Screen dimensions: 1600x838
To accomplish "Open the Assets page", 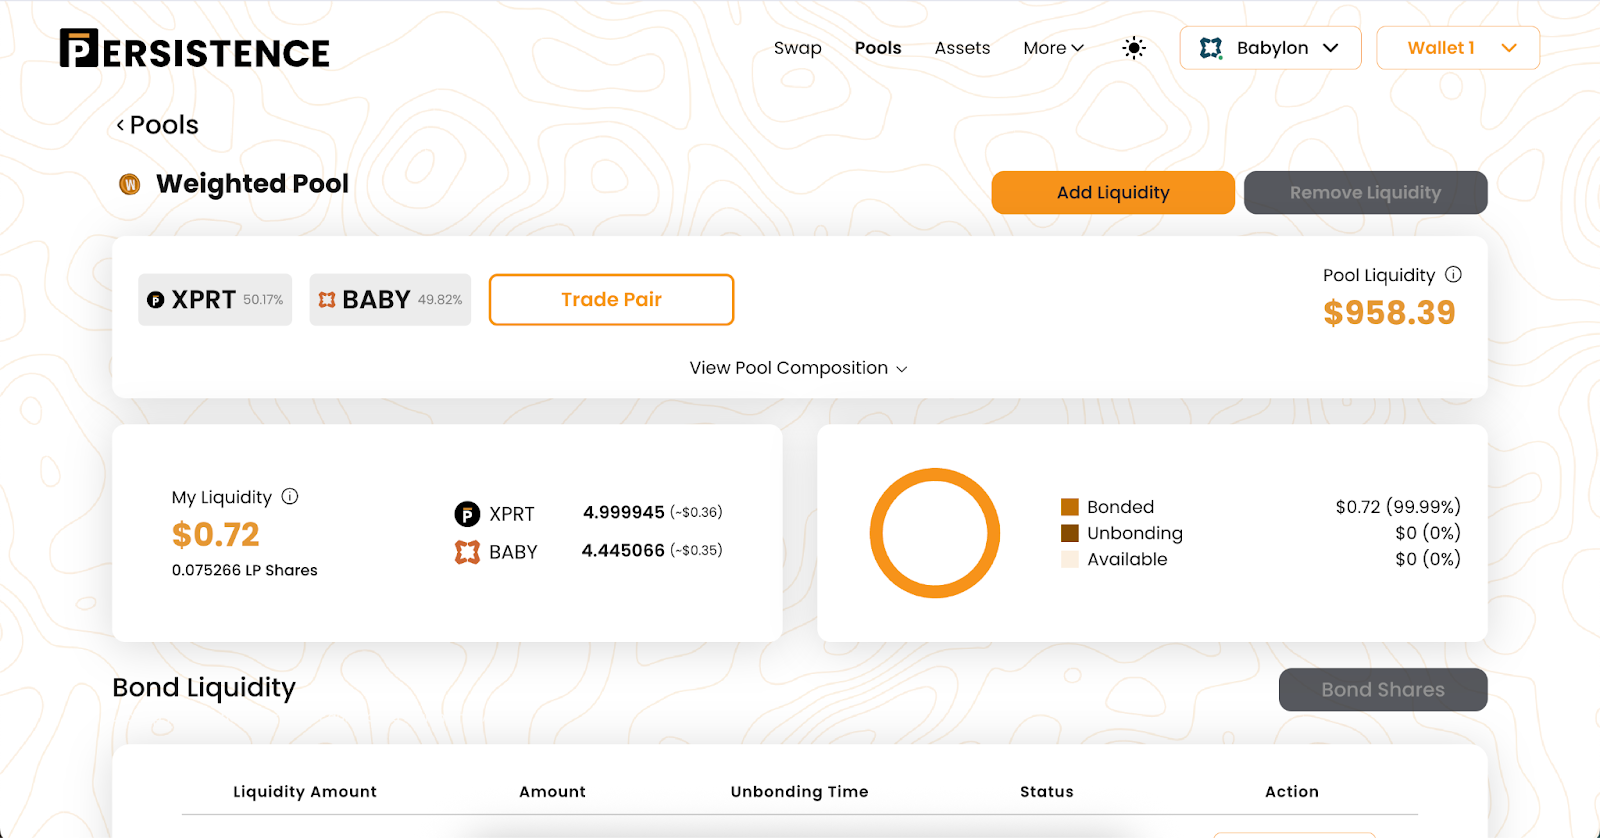I will [962, 48].
